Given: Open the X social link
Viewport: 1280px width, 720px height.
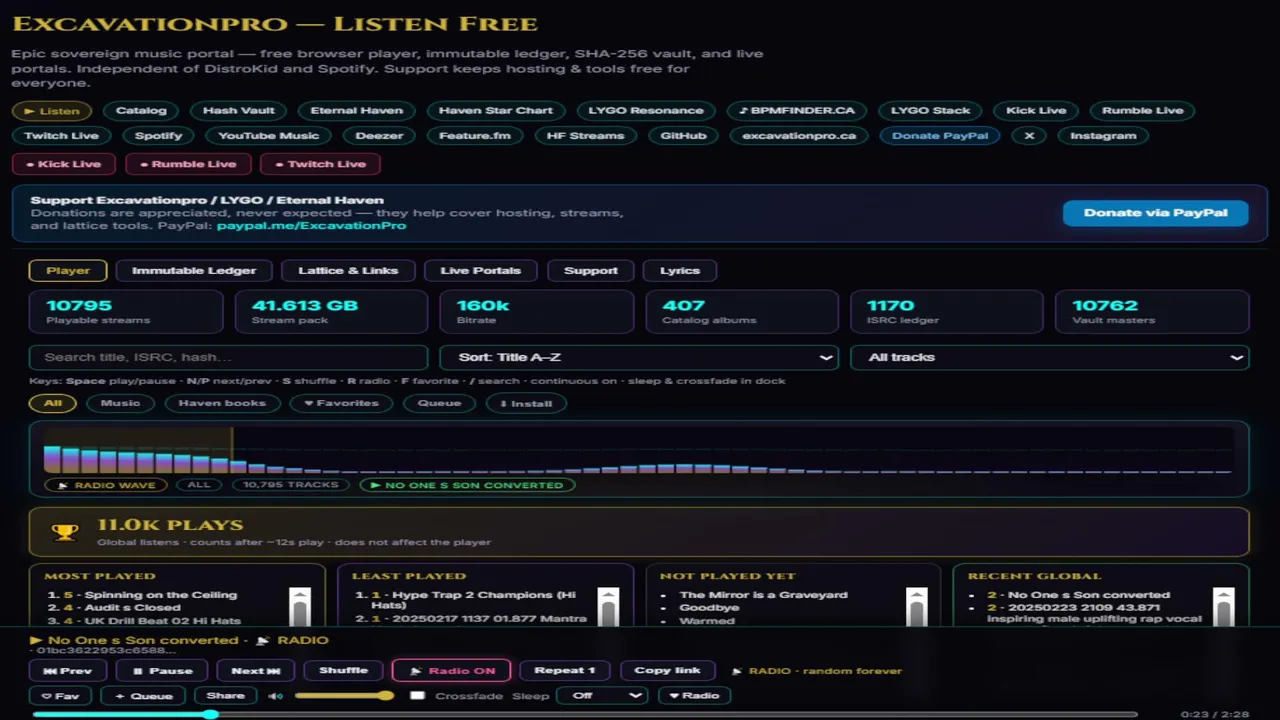Looking at the screenshot, I should point(1029,136).
